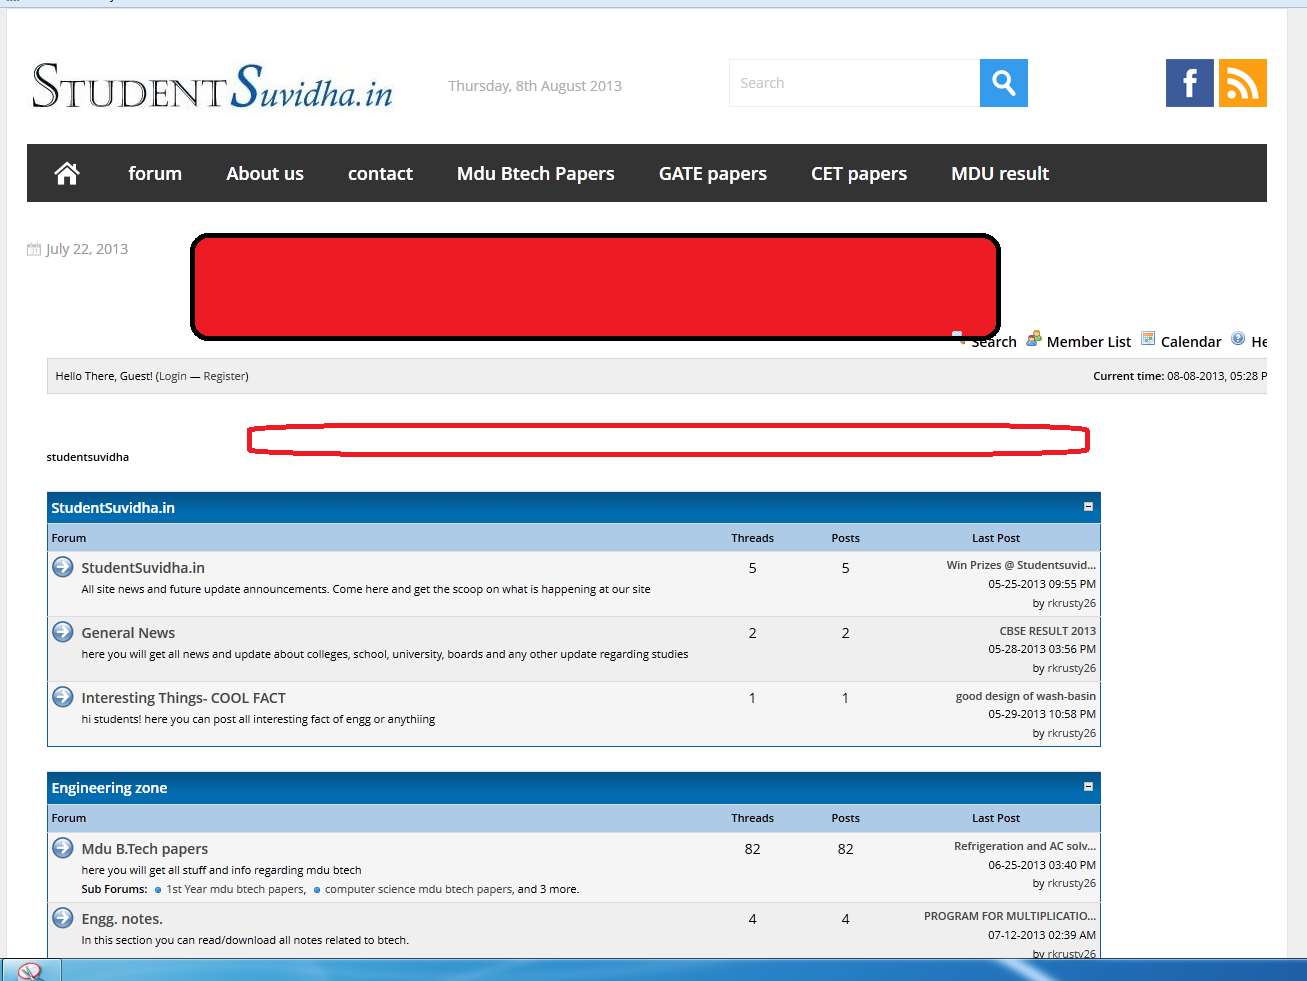
Task: Click the blue search magnifier button
Action: pyautogui.click(x=1003, y=83)
